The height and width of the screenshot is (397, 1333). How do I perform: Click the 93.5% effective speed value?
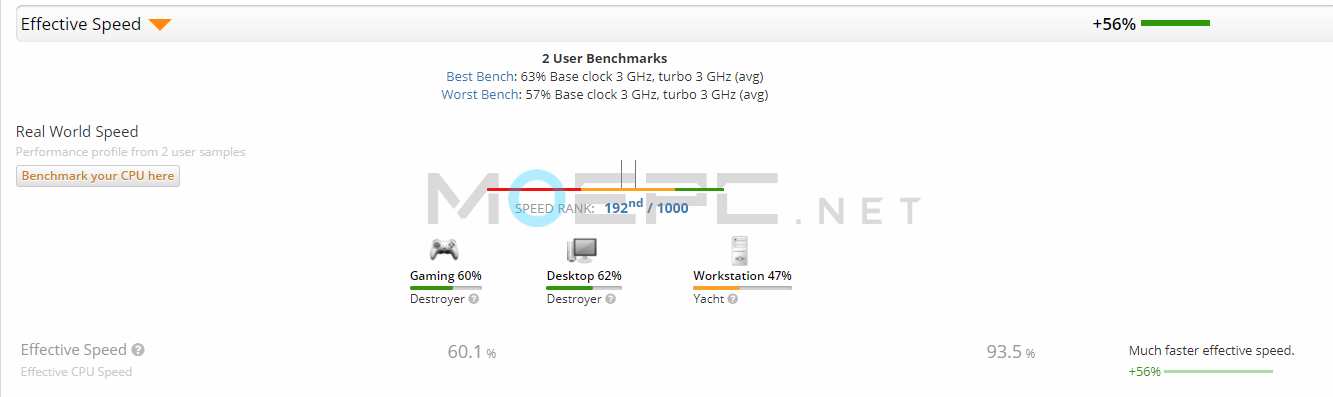click(x=1010, y=352)
